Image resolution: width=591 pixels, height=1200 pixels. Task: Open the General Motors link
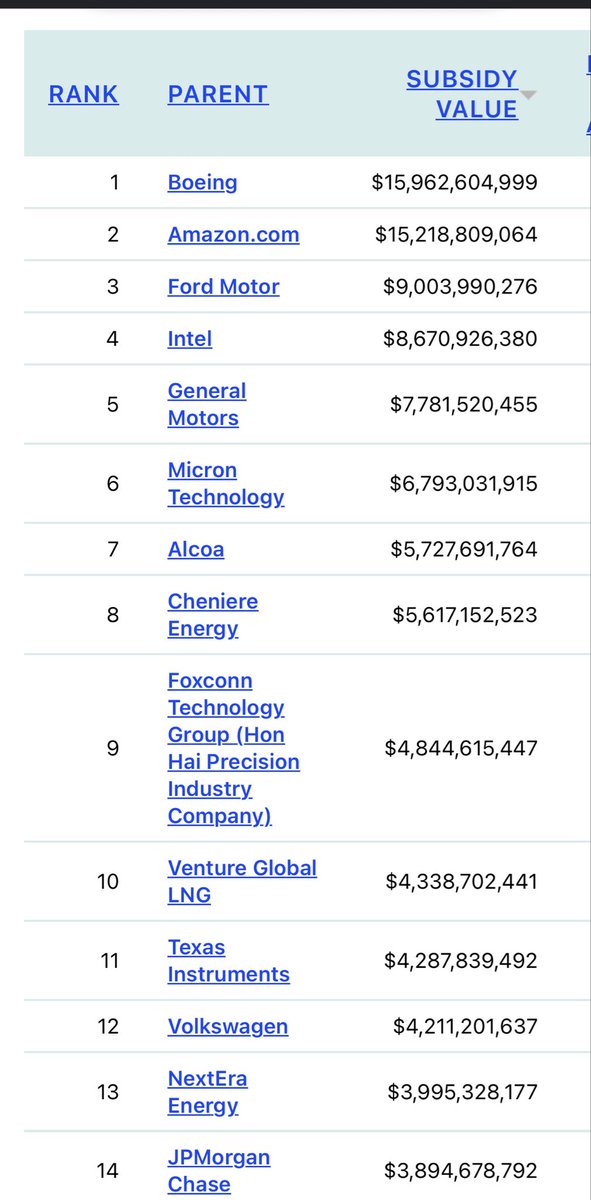pos(207,404)
